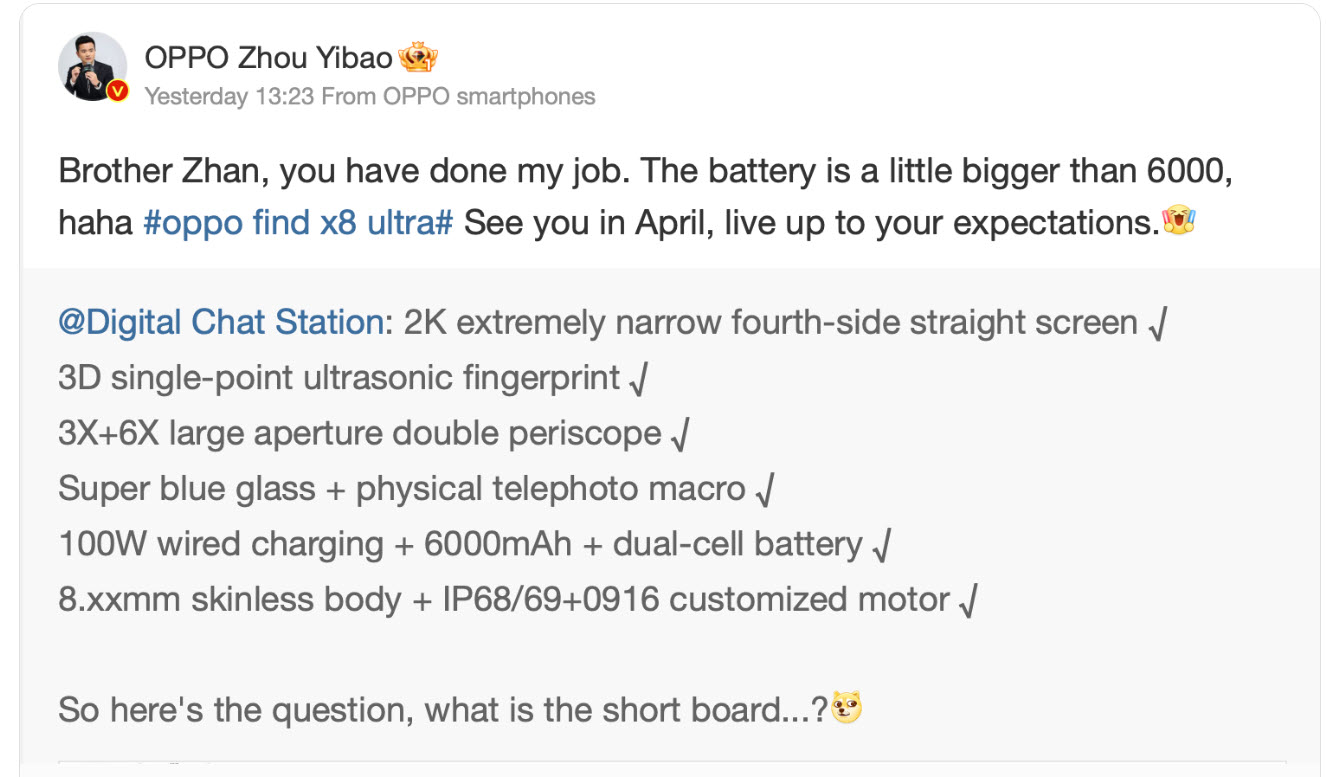Open the @Digital Chat Station mention

point(221,323)
